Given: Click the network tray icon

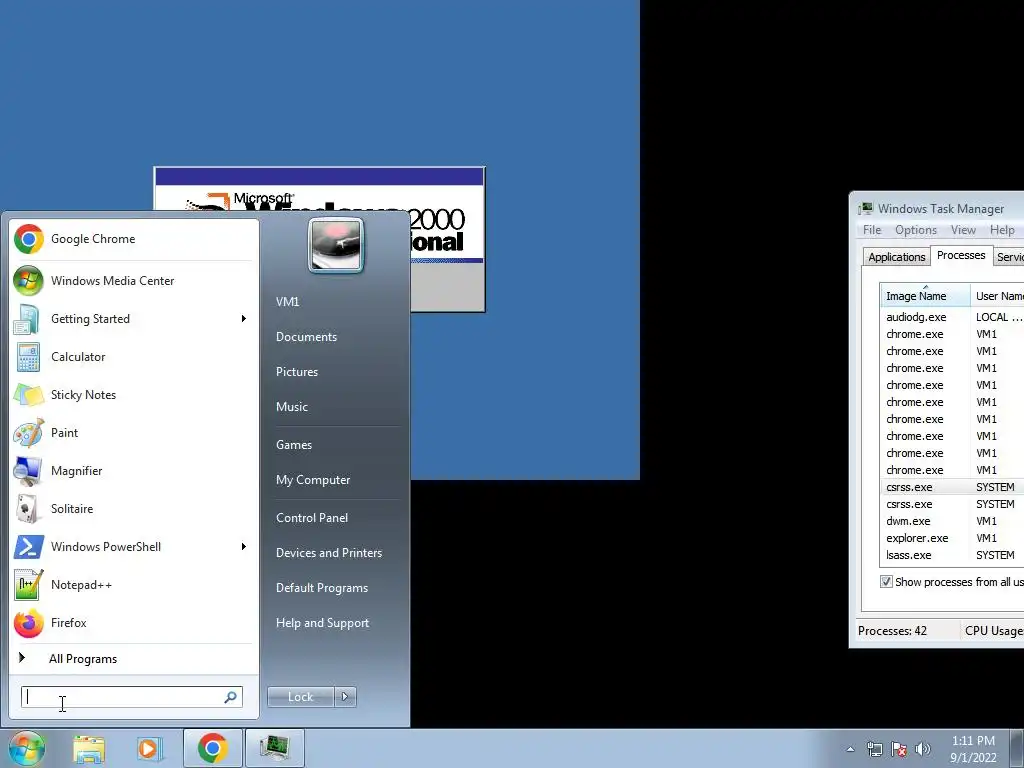Looking at the screenshot, I should click(874, 749).
